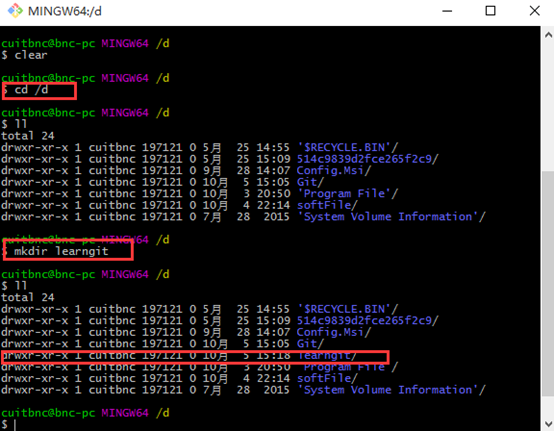The image size is (554, 431).
Task: Click the bottom 'cuitbnc@bnc-pc' prompt text
Action: (48, 413)
